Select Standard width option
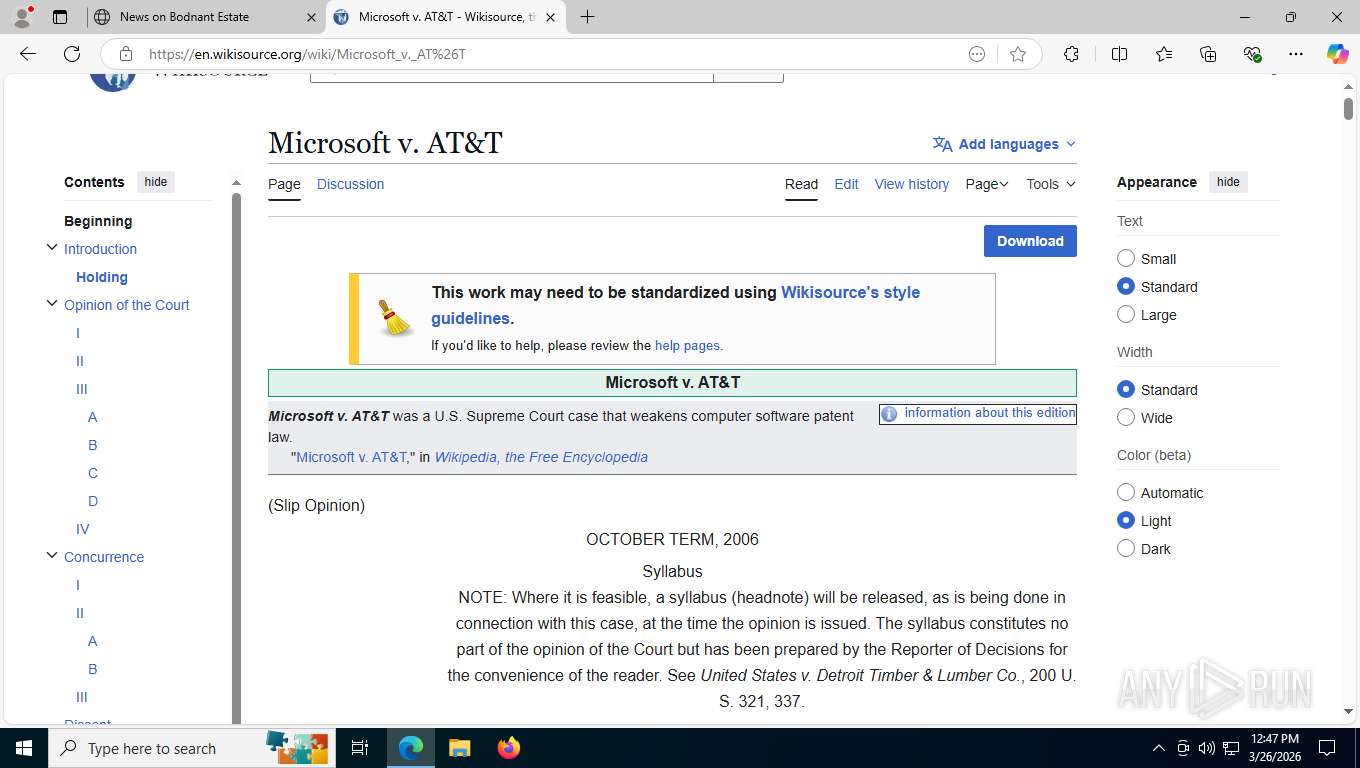This screenshot has height=768, width=1360. pos(1126,389)
